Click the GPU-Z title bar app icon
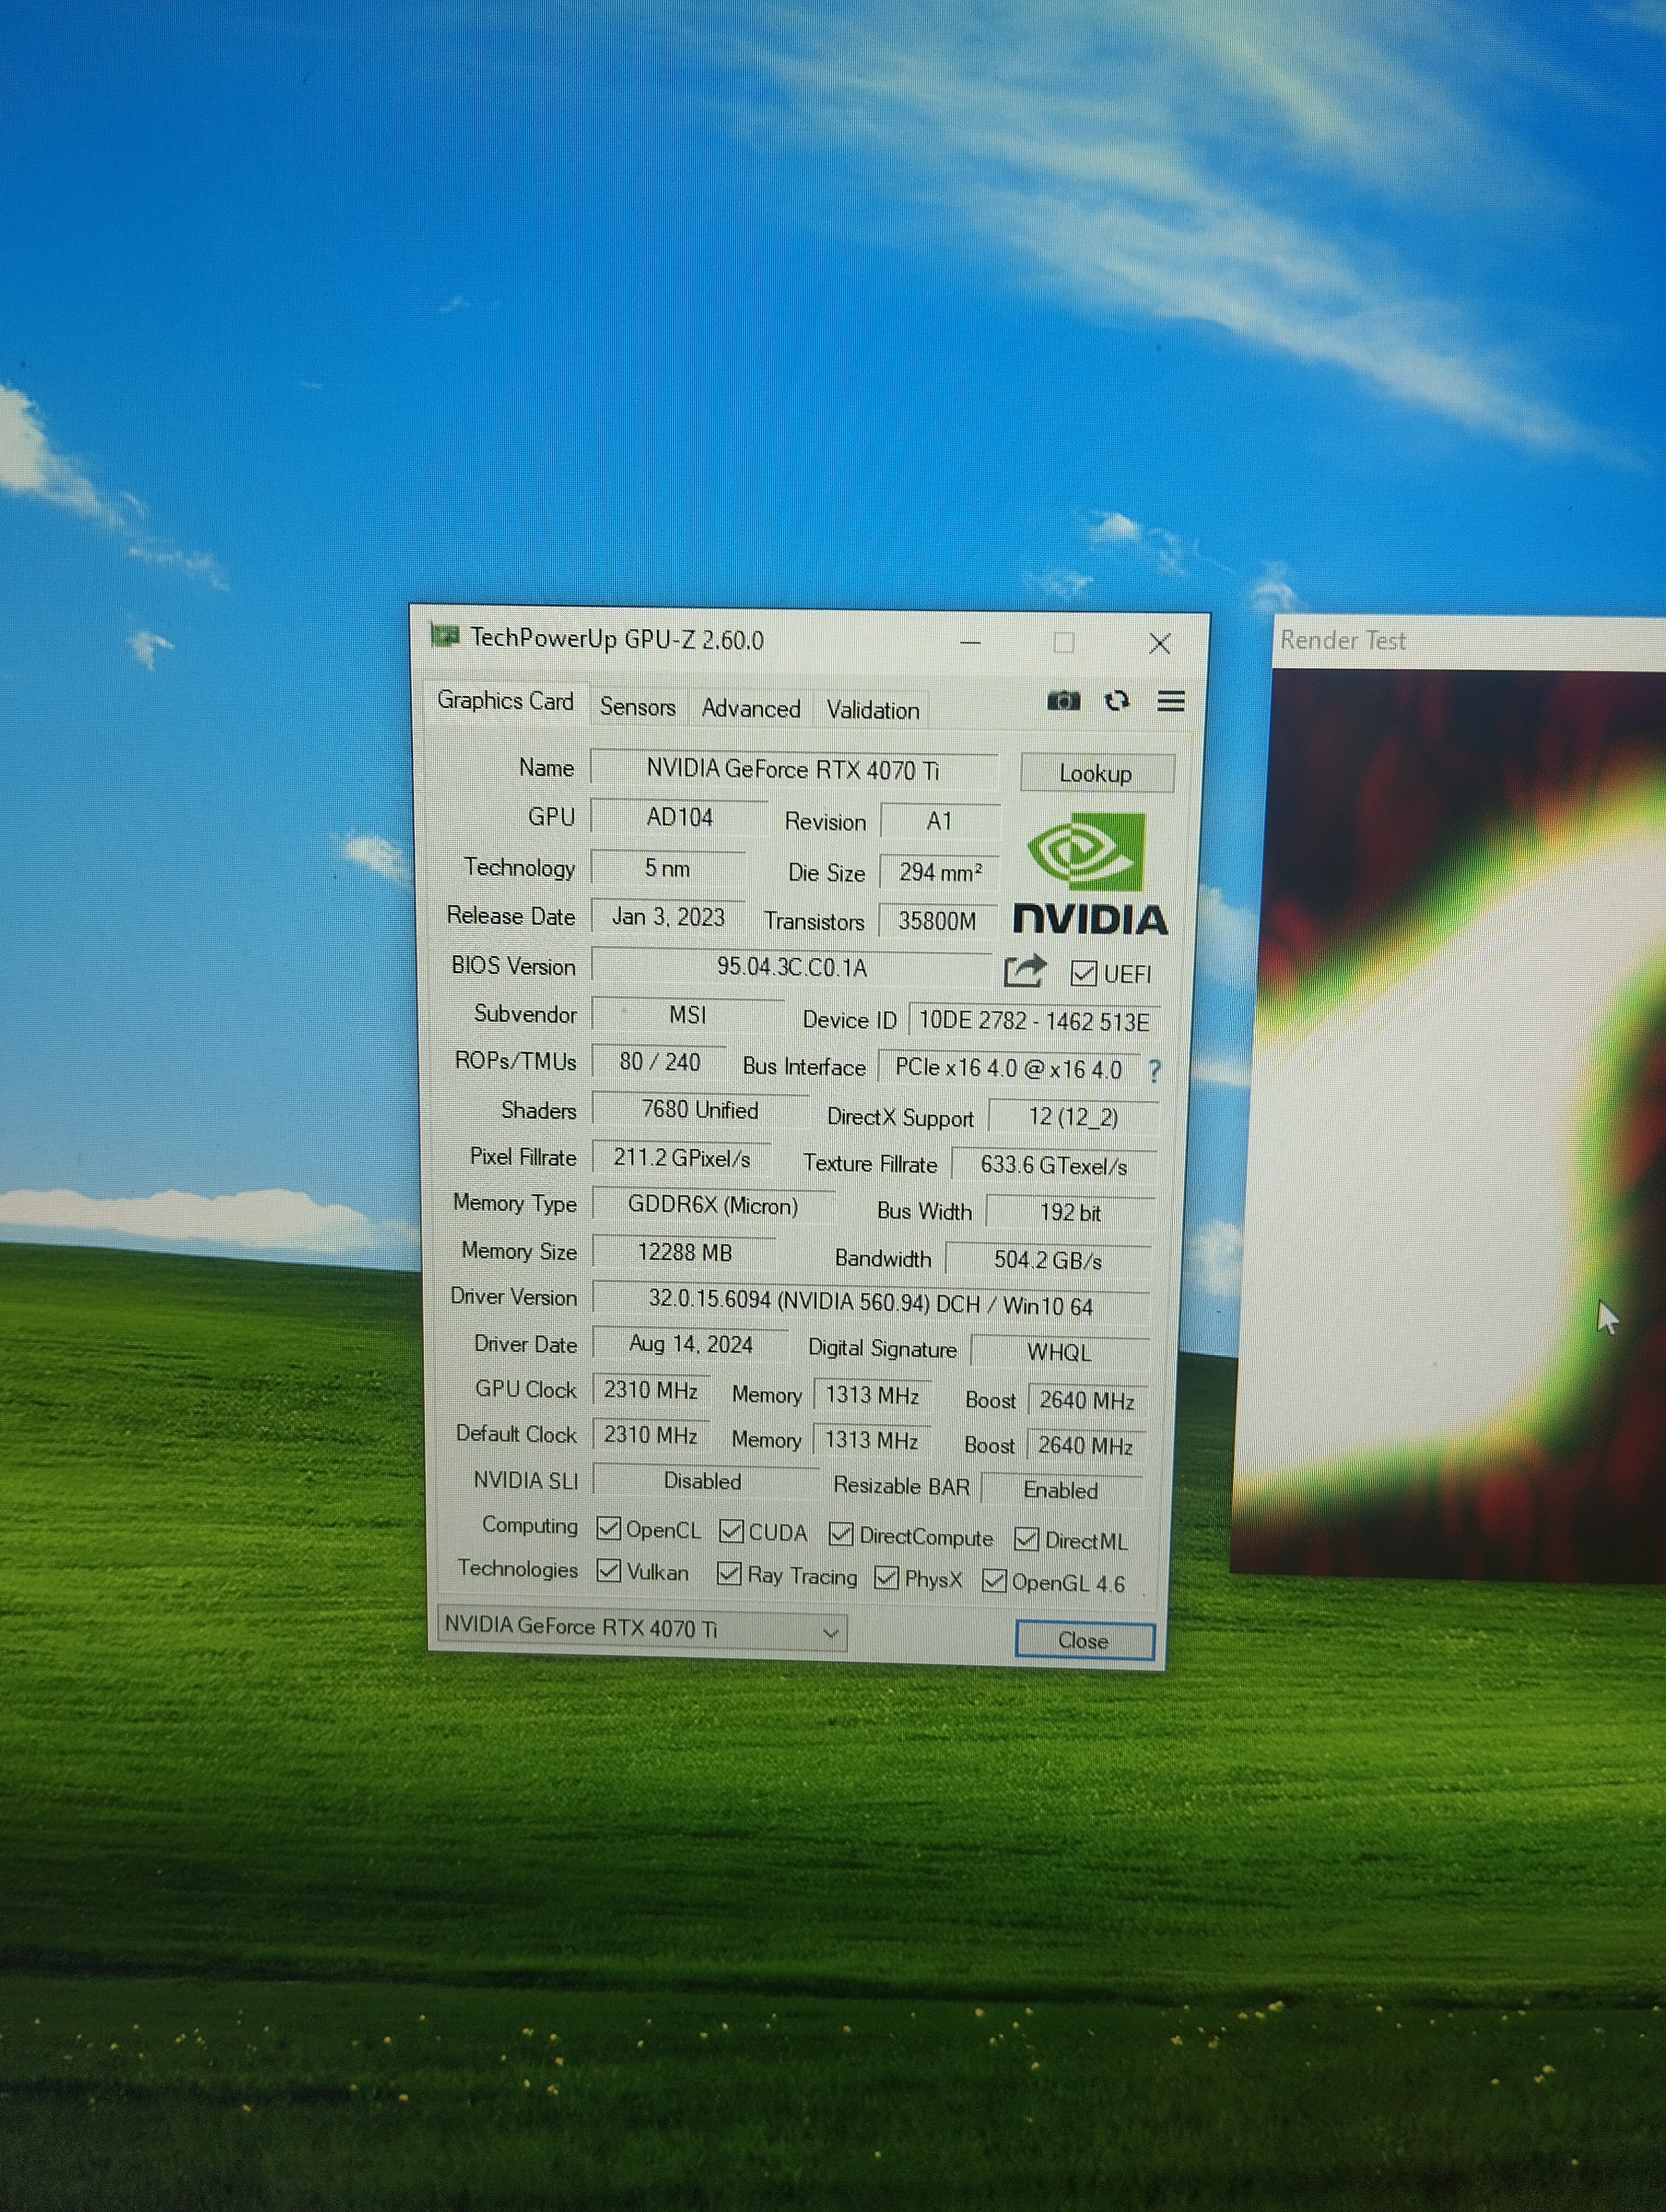 444,636
